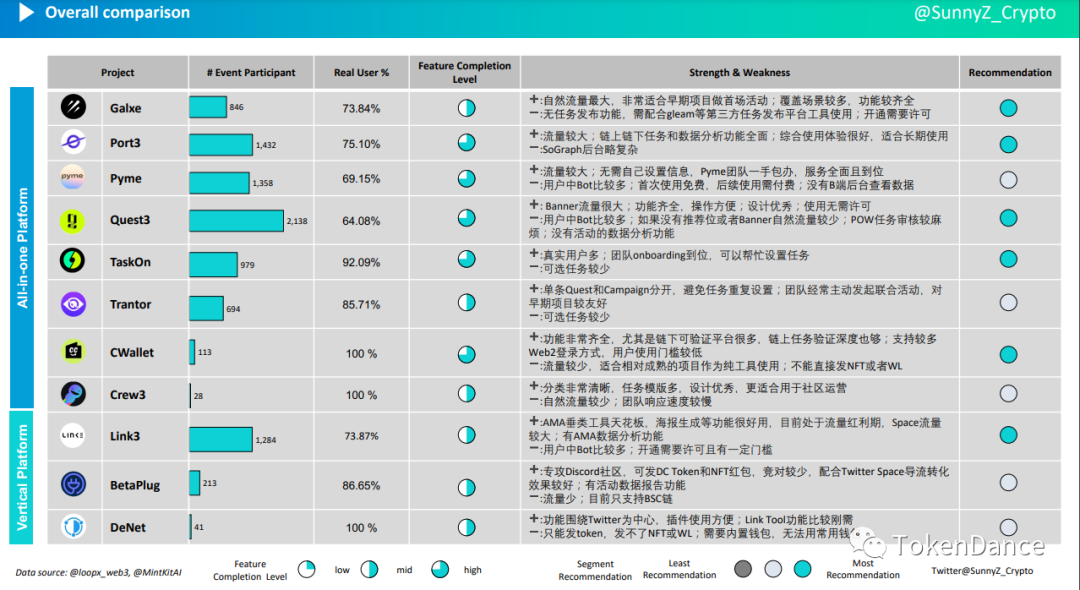The height and width of the screenshot is (590, 1080).
Task: Click the Link3 participant bar showing 1,284
Action: [221, 439]
